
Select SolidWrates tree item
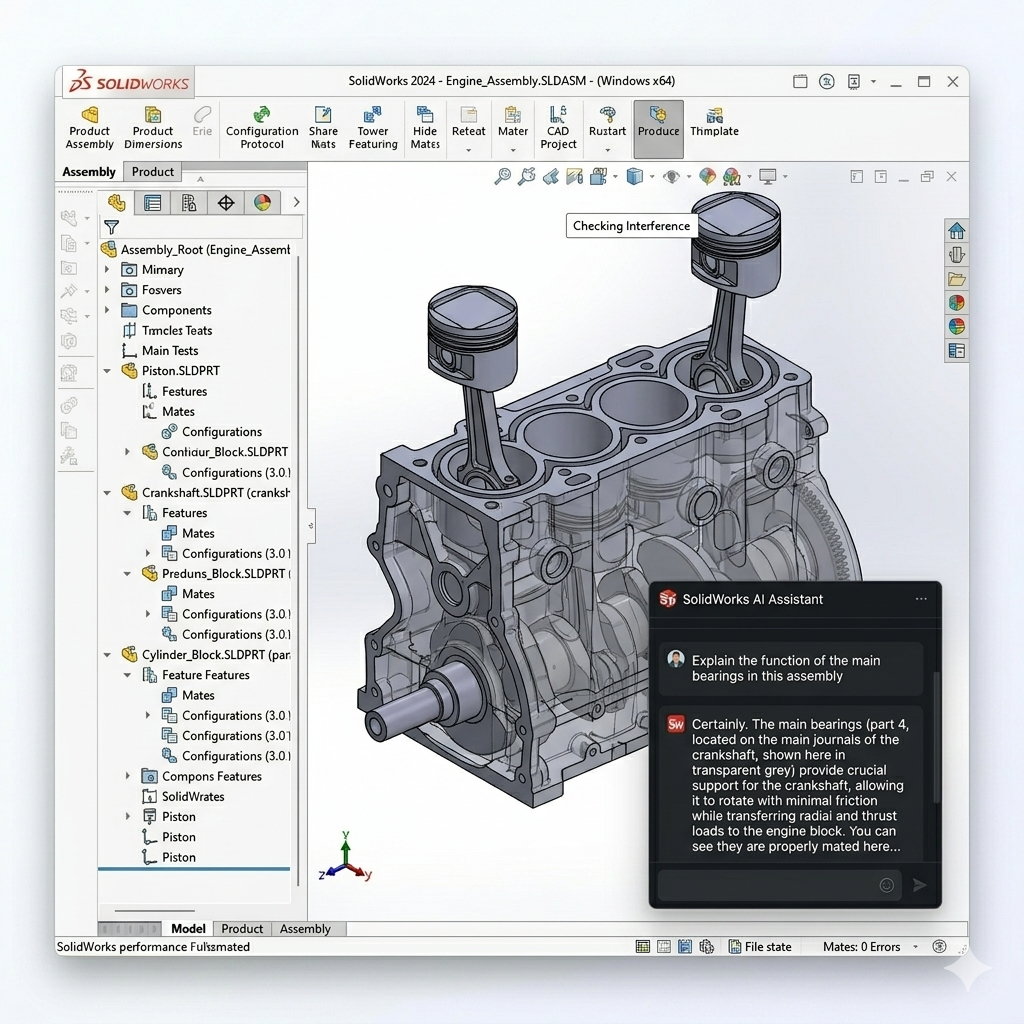(183, 797)
